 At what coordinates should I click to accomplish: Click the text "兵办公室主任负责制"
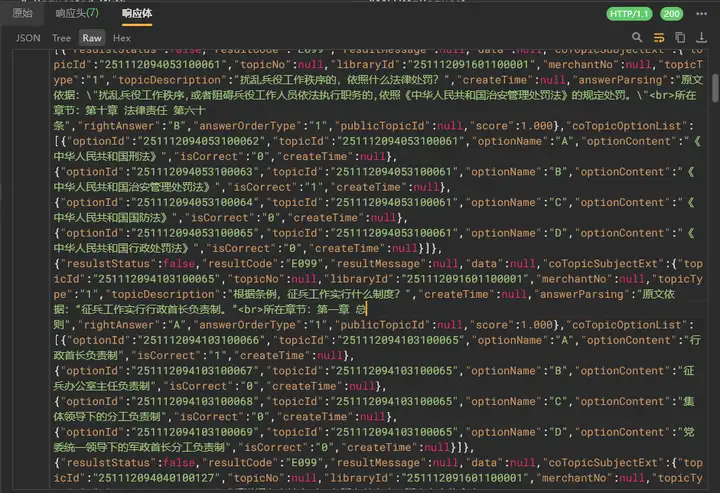(x=101, y=386)
